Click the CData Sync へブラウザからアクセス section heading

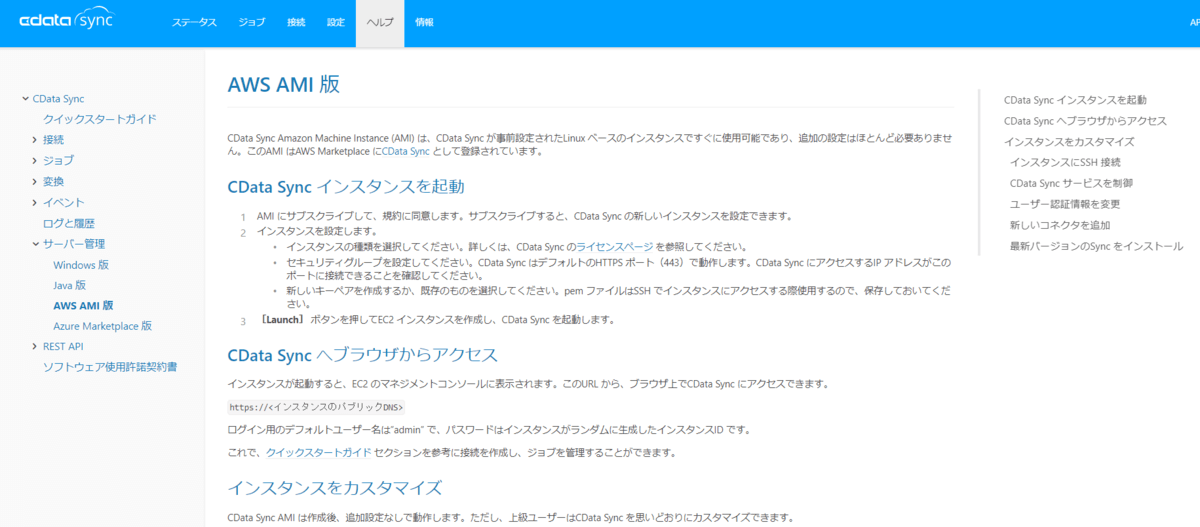coord(363,355)
